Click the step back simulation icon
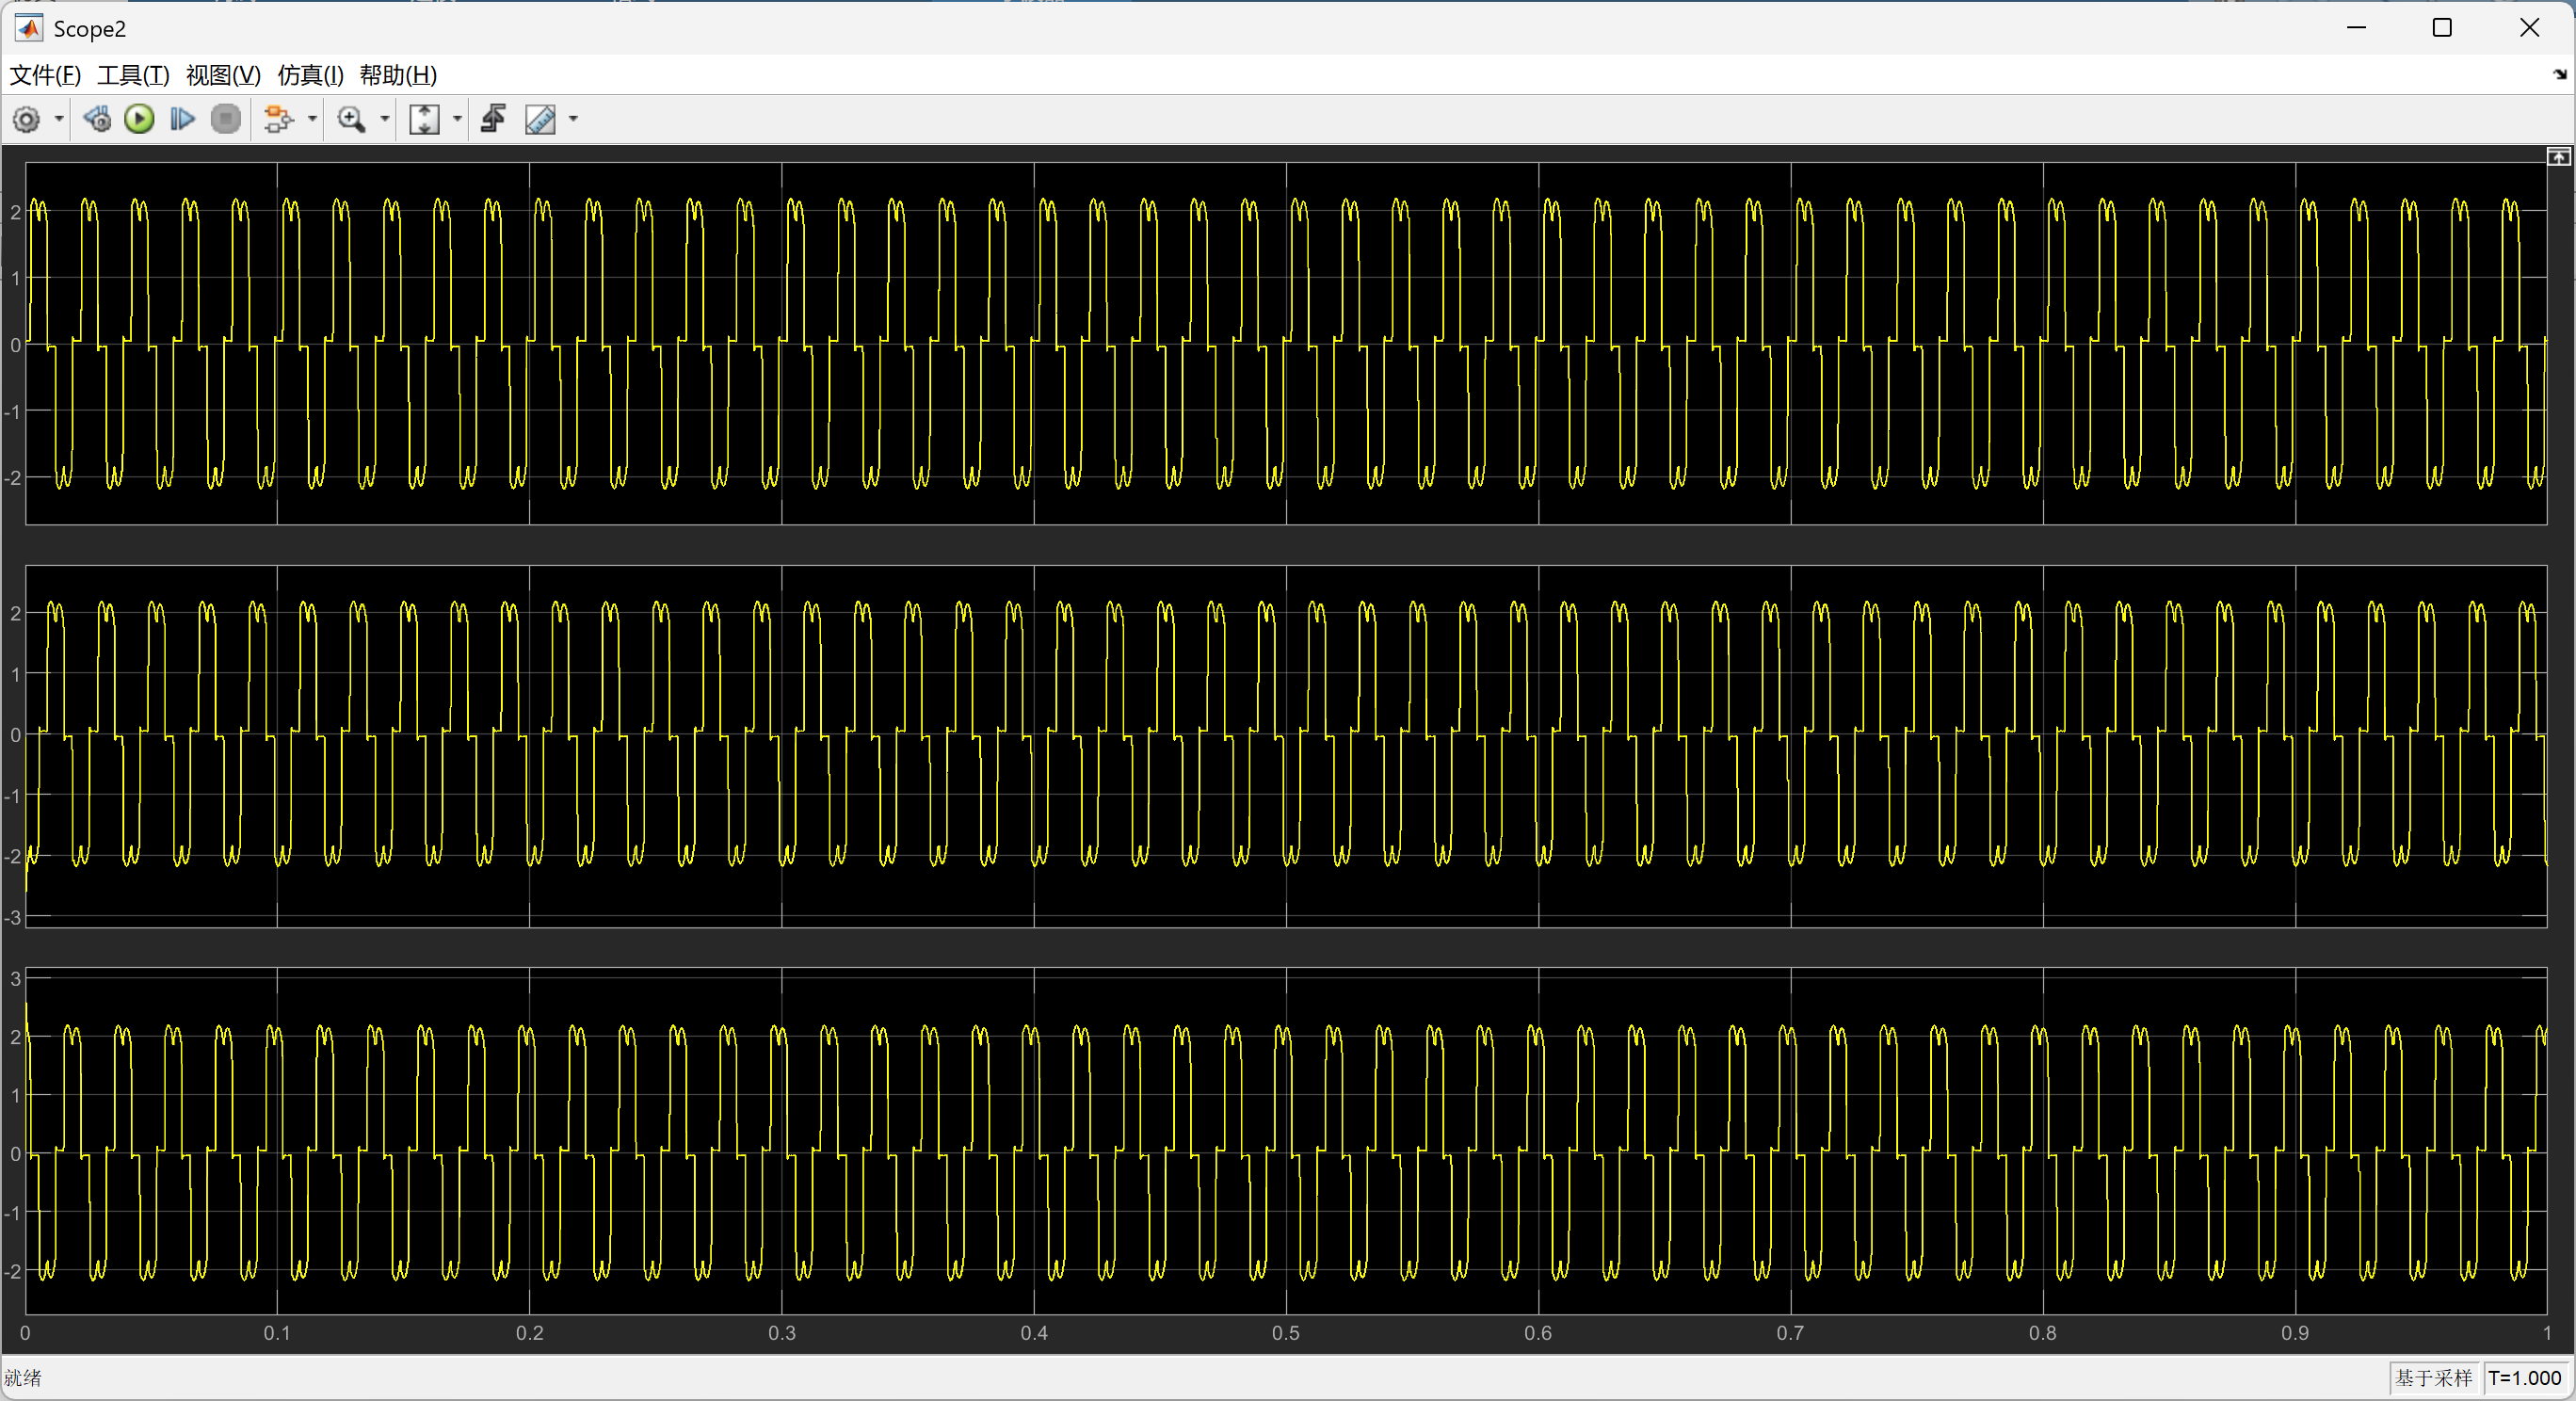The width and height of the screenshot is (2576, 1401). [x=97, y=120]
